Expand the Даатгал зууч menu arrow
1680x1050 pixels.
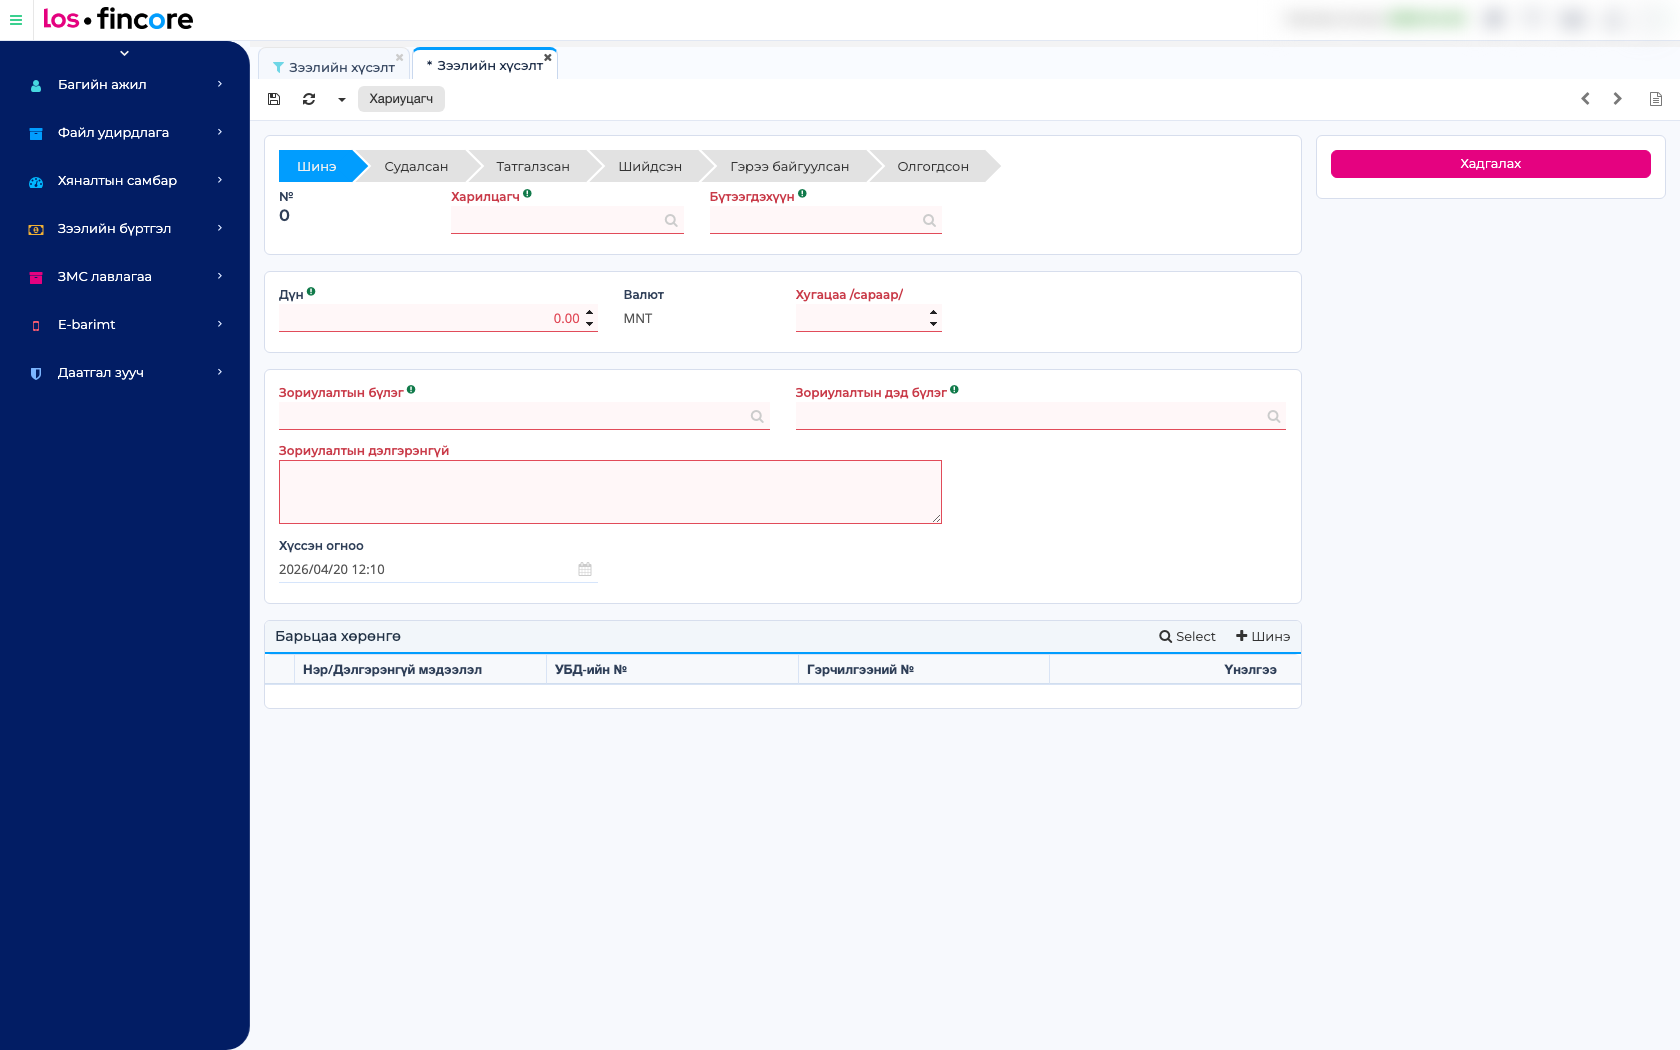click(220, 373)
